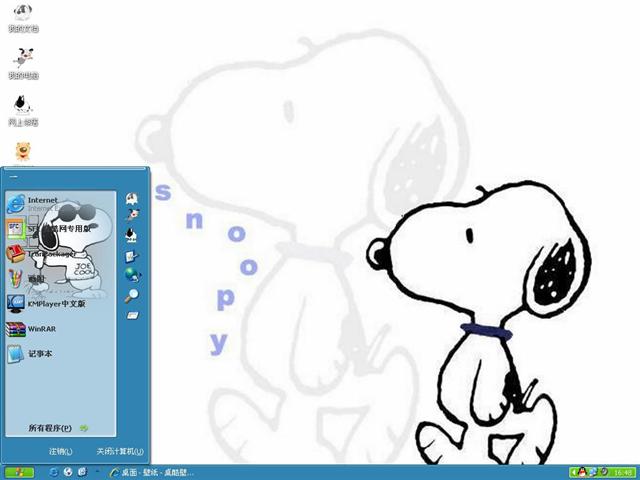Open My Documents icon in start menu right column
This screenshot has width=640, height=480.
131,199
